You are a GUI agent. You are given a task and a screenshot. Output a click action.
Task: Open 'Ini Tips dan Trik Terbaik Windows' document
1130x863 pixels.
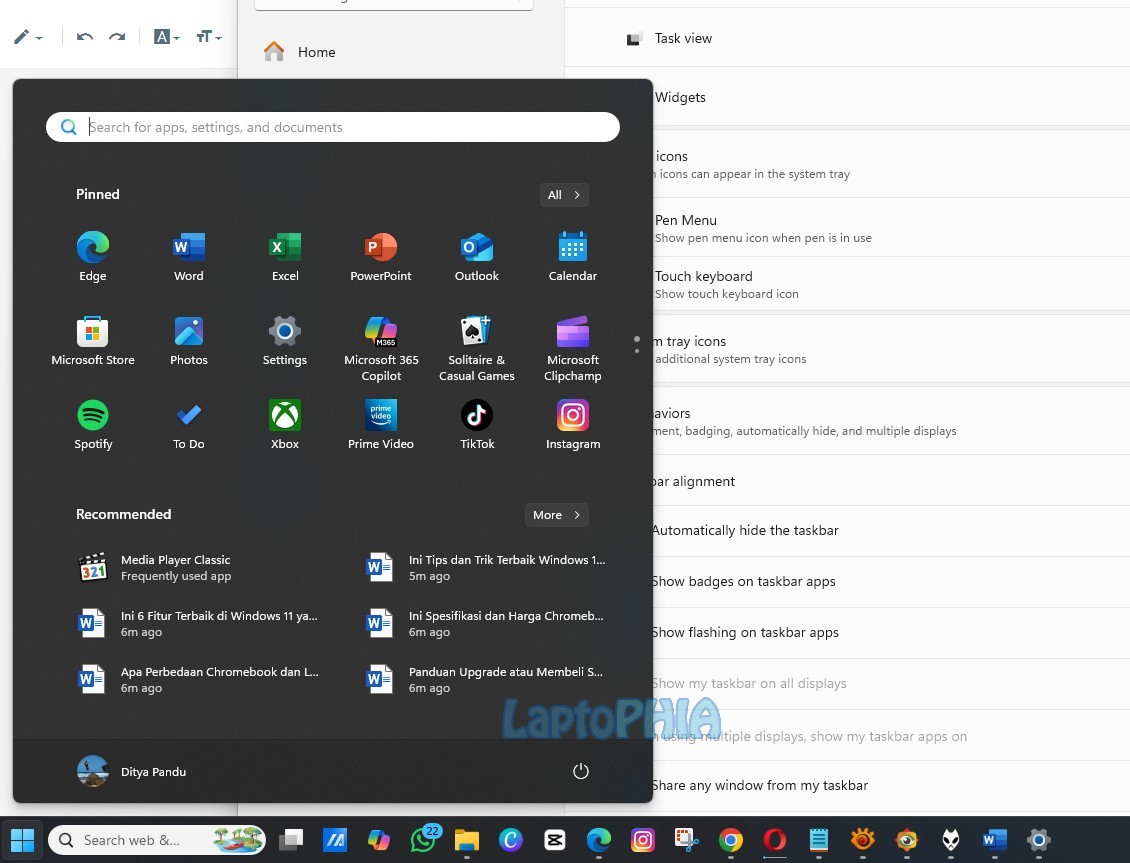click(486, 568)
